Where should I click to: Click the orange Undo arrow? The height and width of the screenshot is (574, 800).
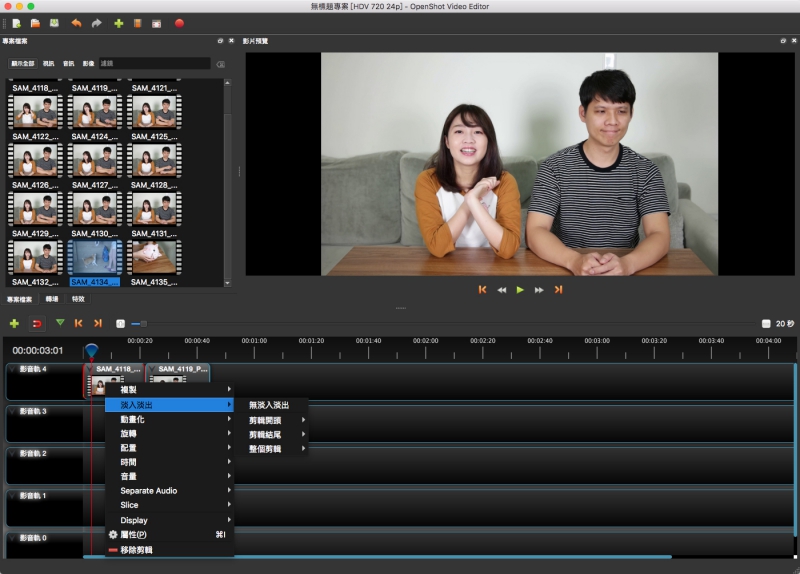tap(76, 23)
